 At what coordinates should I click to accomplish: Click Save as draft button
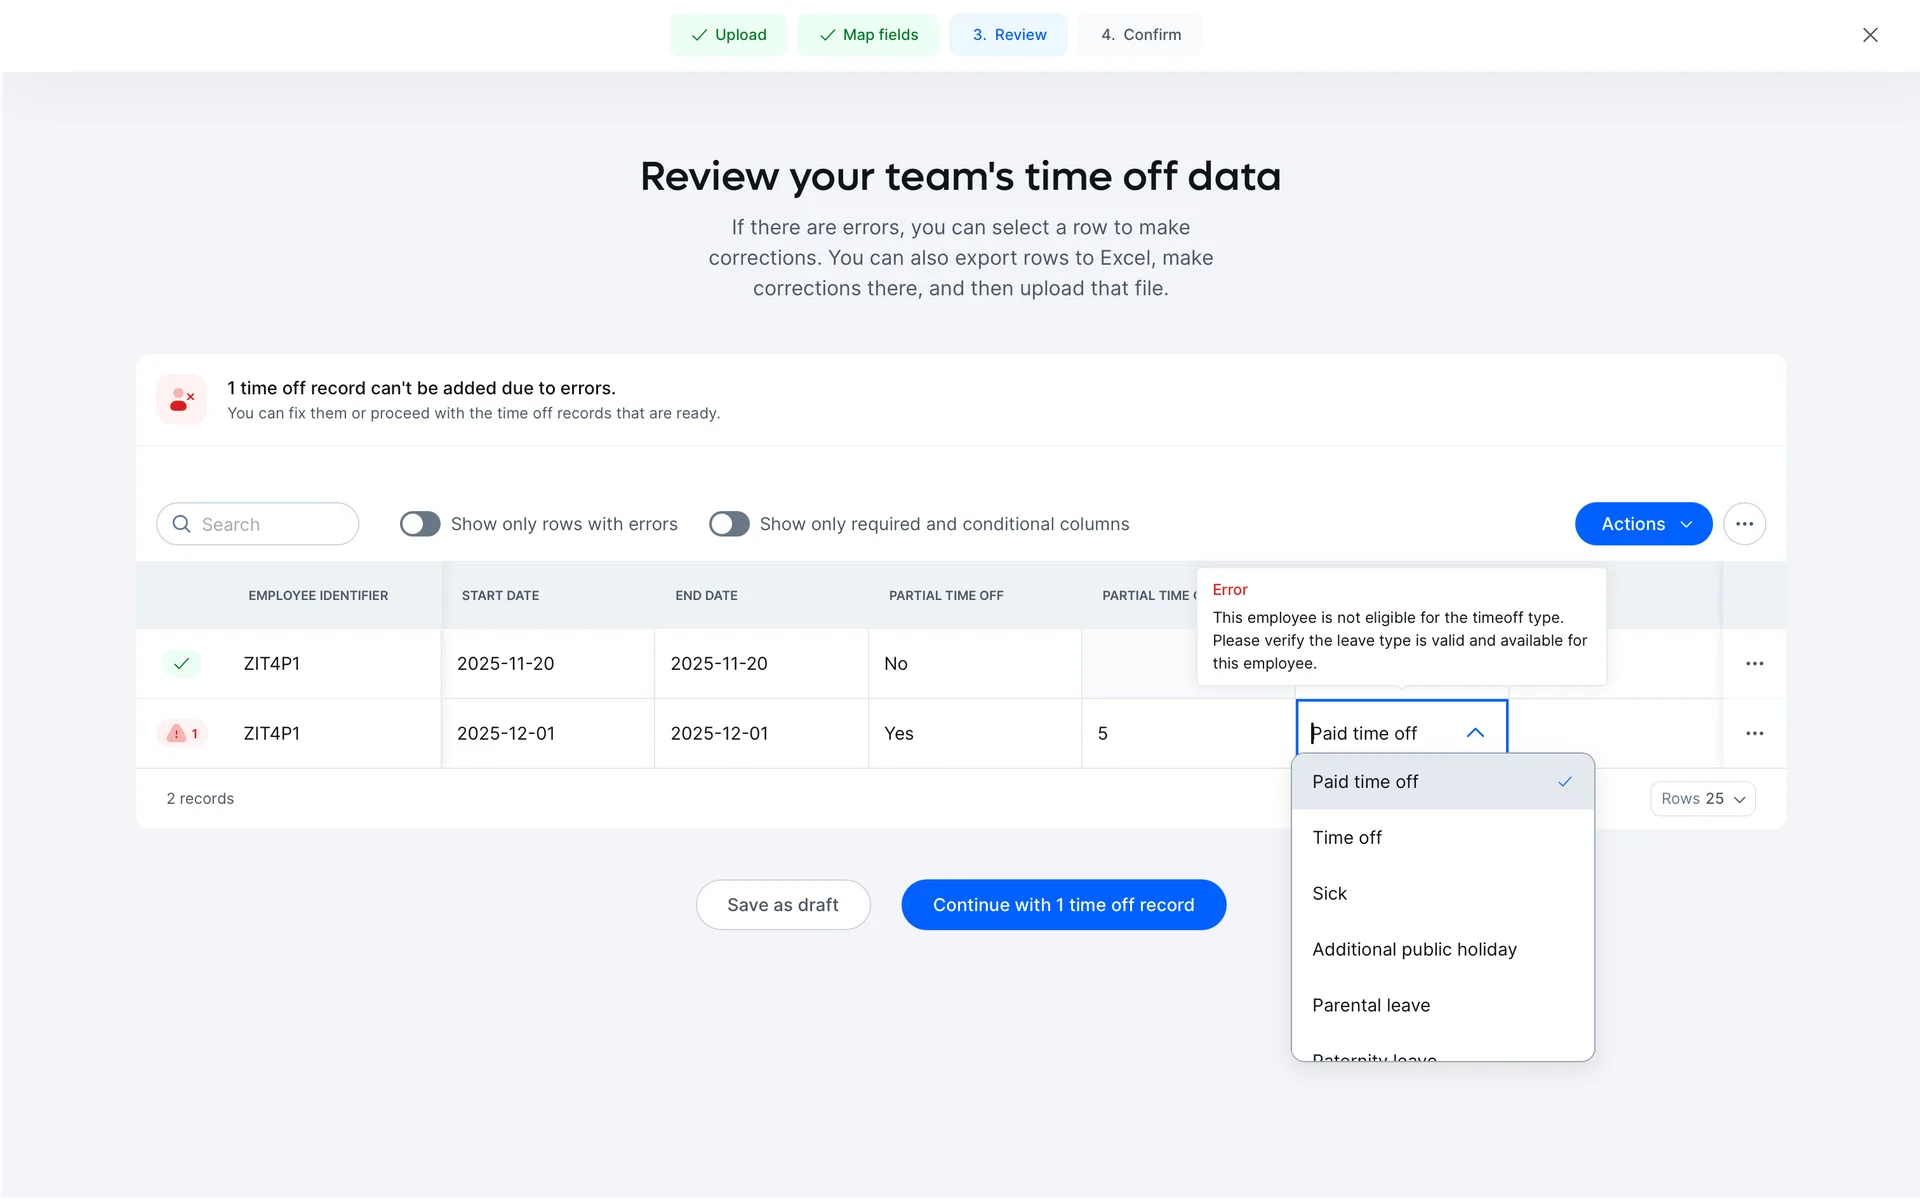click(783, 905)
